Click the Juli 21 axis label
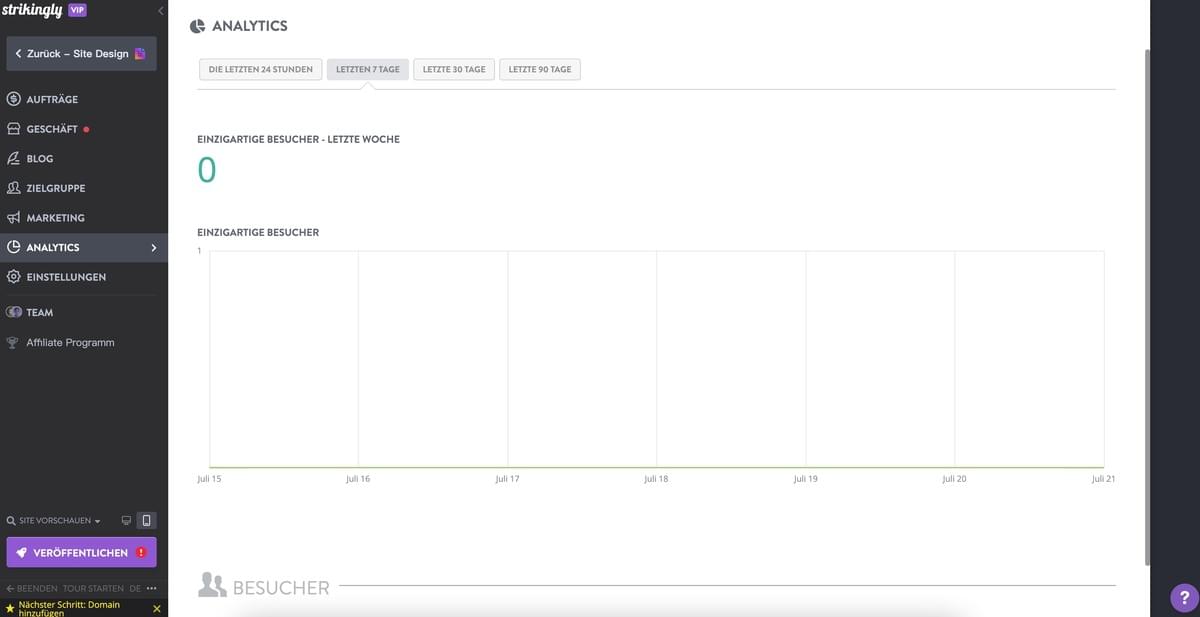The image size is (1200, 617). (x=1103, y=479)
